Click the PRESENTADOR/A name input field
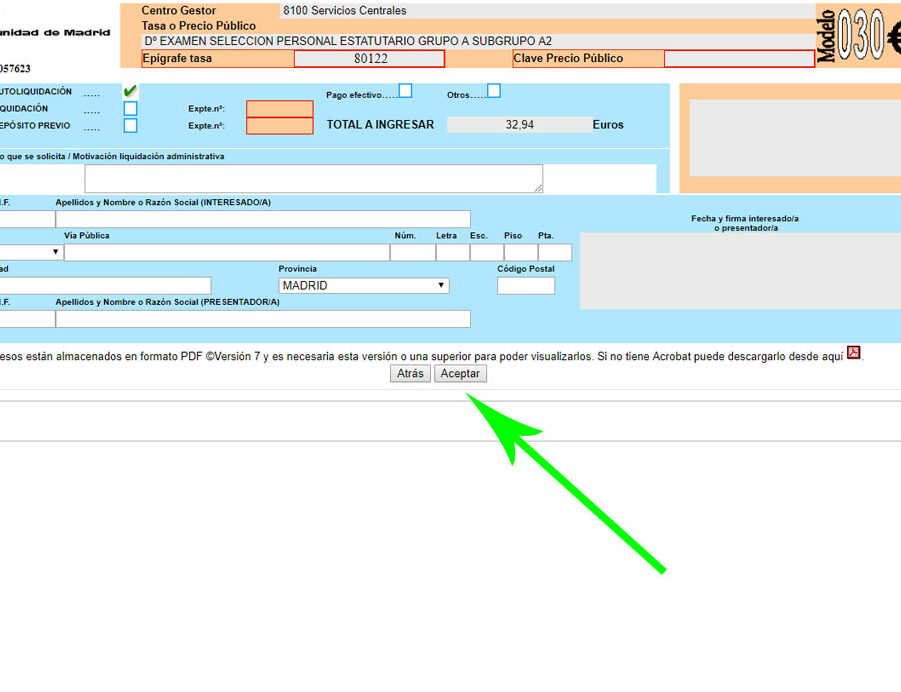The image size is (901, 692). tap(262, 319)
